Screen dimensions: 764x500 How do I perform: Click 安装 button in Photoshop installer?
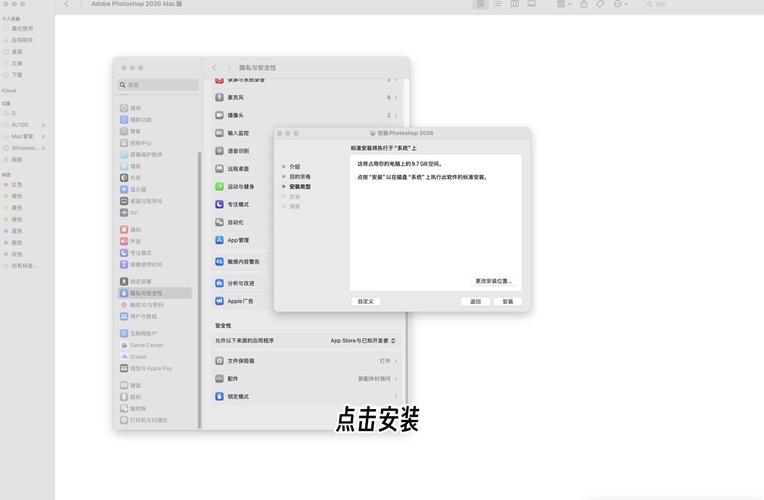pos(508,302)
